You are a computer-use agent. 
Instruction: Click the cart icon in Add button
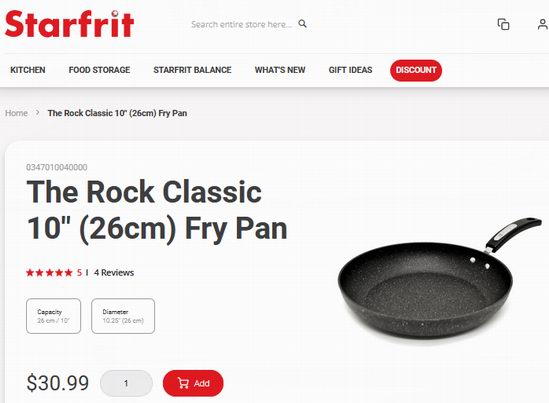(x=183, y=383)
